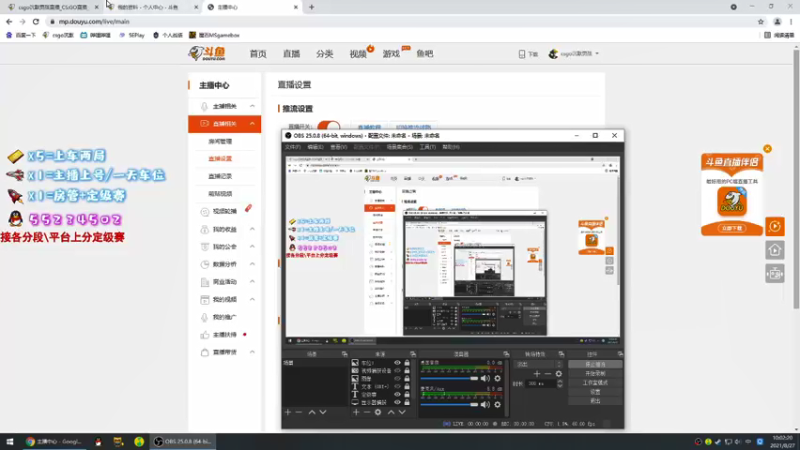Toggle lock on video capture device source

(407, 371)
